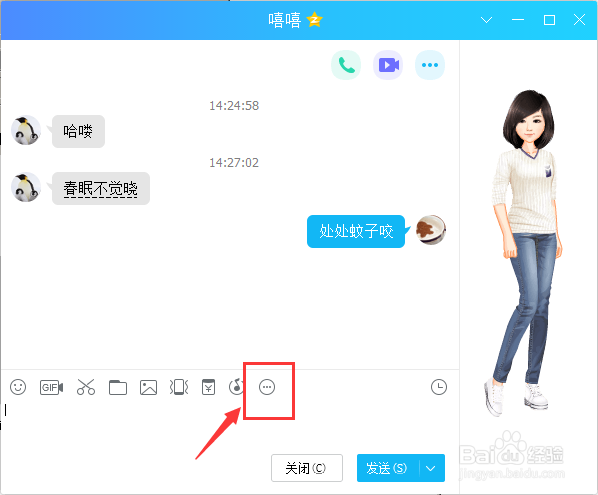Image resolution: width=598 pixels, height=495 pixels.
Task: Click the penguin avatar beside 哈喽
Action: (x=26, y=131)
